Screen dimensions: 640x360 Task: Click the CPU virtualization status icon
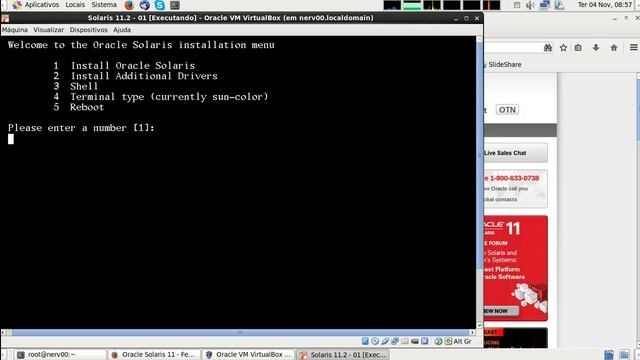425,341
